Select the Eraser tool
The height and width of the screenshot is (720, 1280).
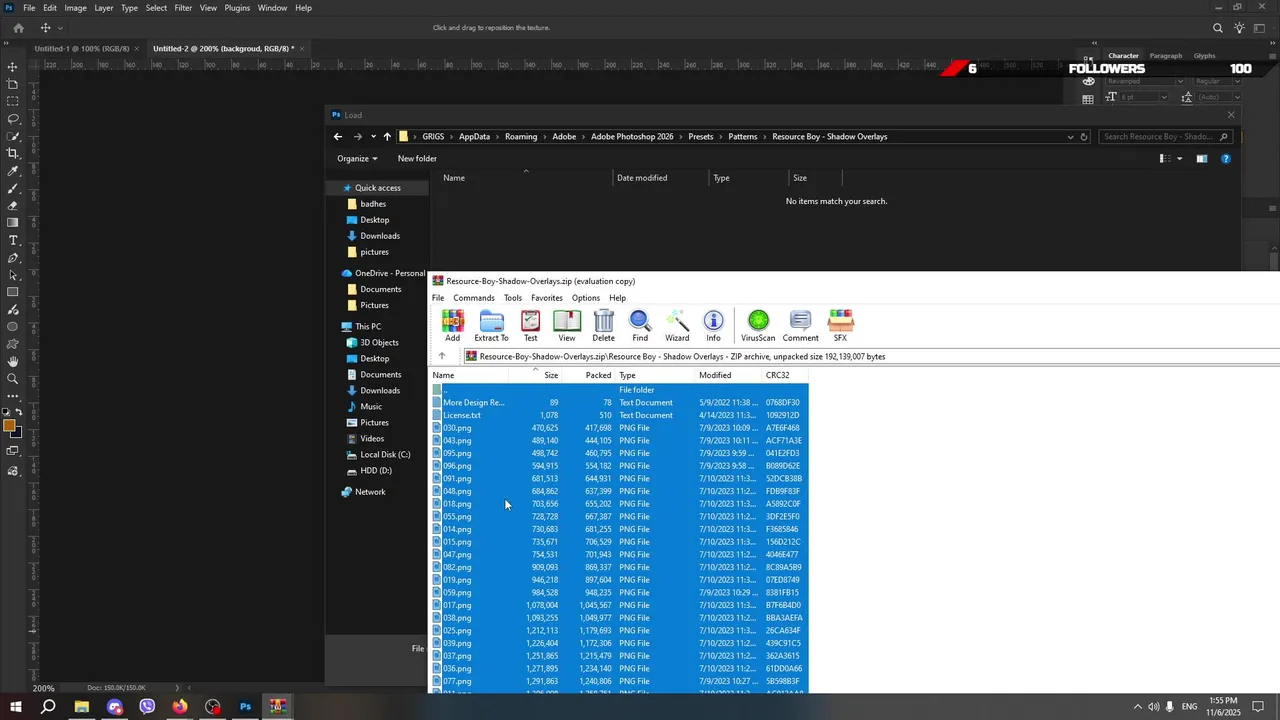(13, 205)
